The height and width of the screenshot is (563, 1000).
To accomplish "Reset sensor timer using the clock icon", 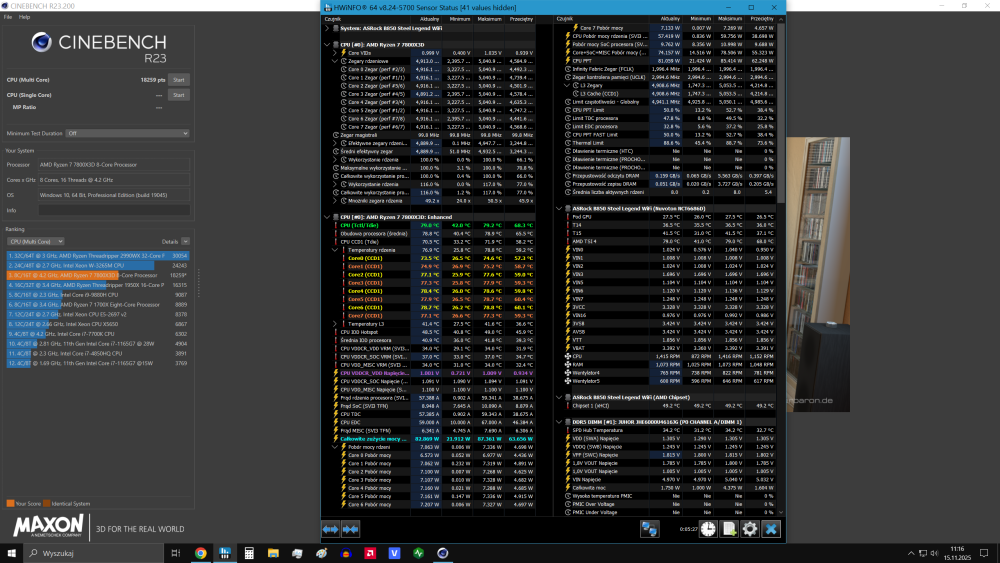I will point(708,528).
